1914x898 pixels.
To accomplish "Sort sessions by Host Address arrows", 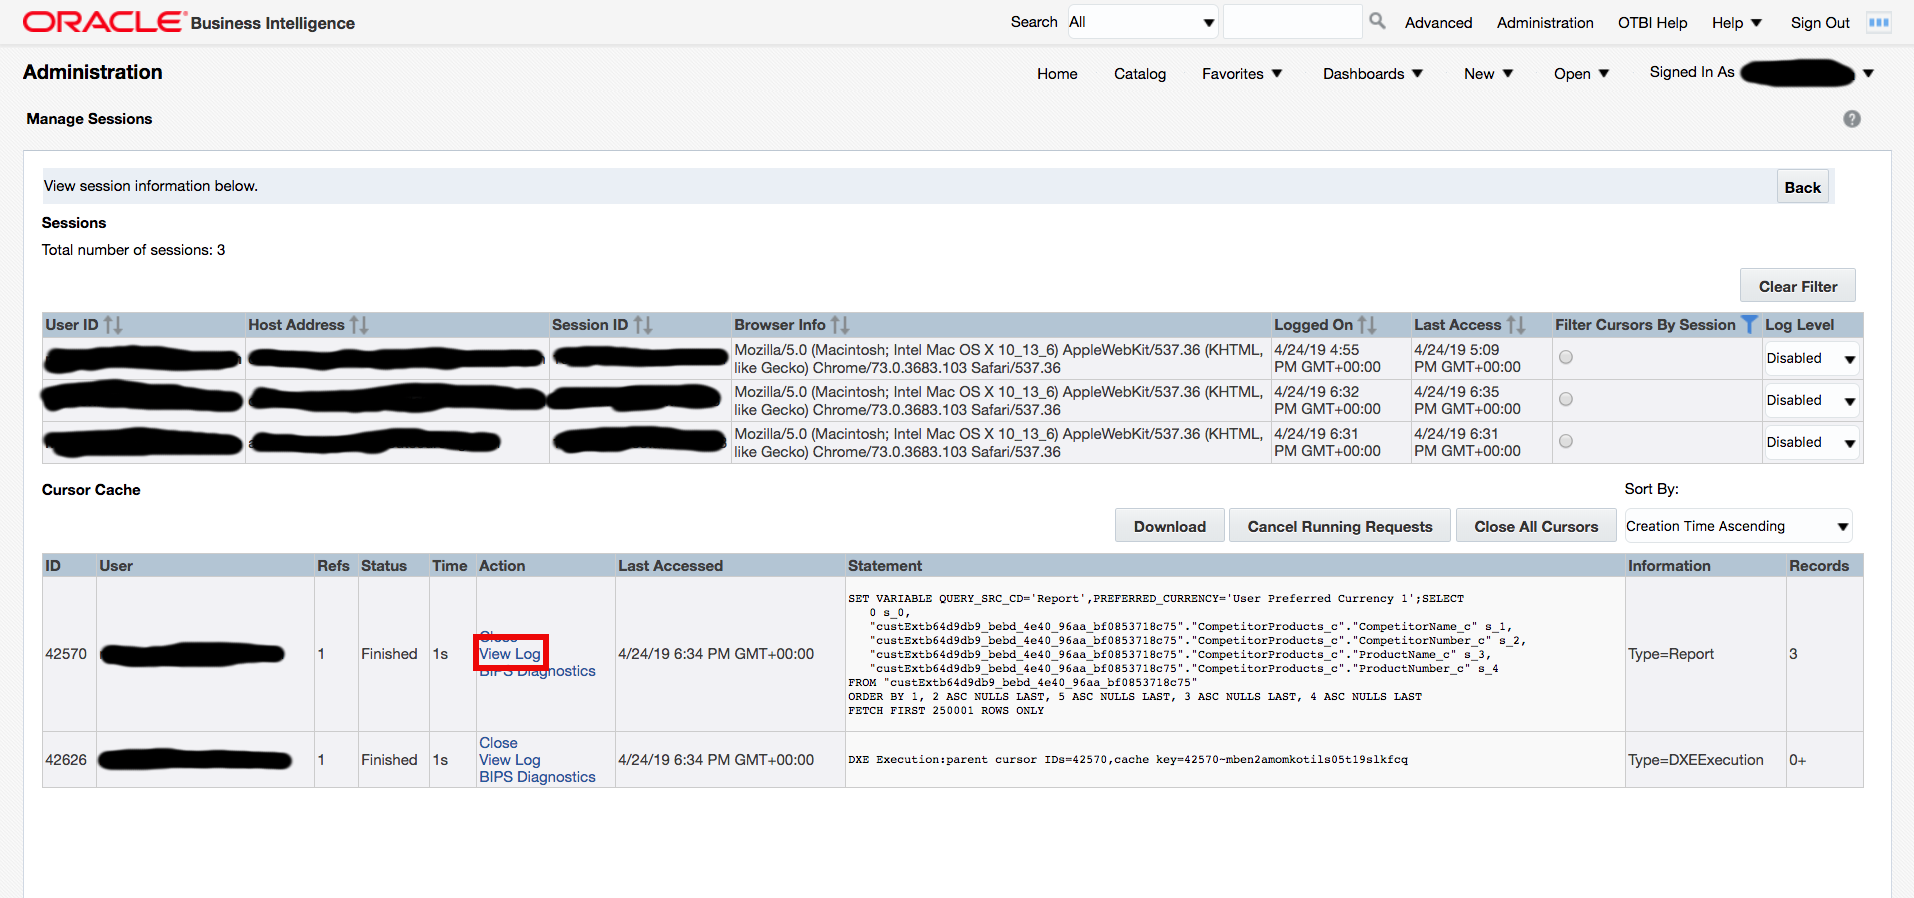I will pyautogui.click(x=359, y=325).
